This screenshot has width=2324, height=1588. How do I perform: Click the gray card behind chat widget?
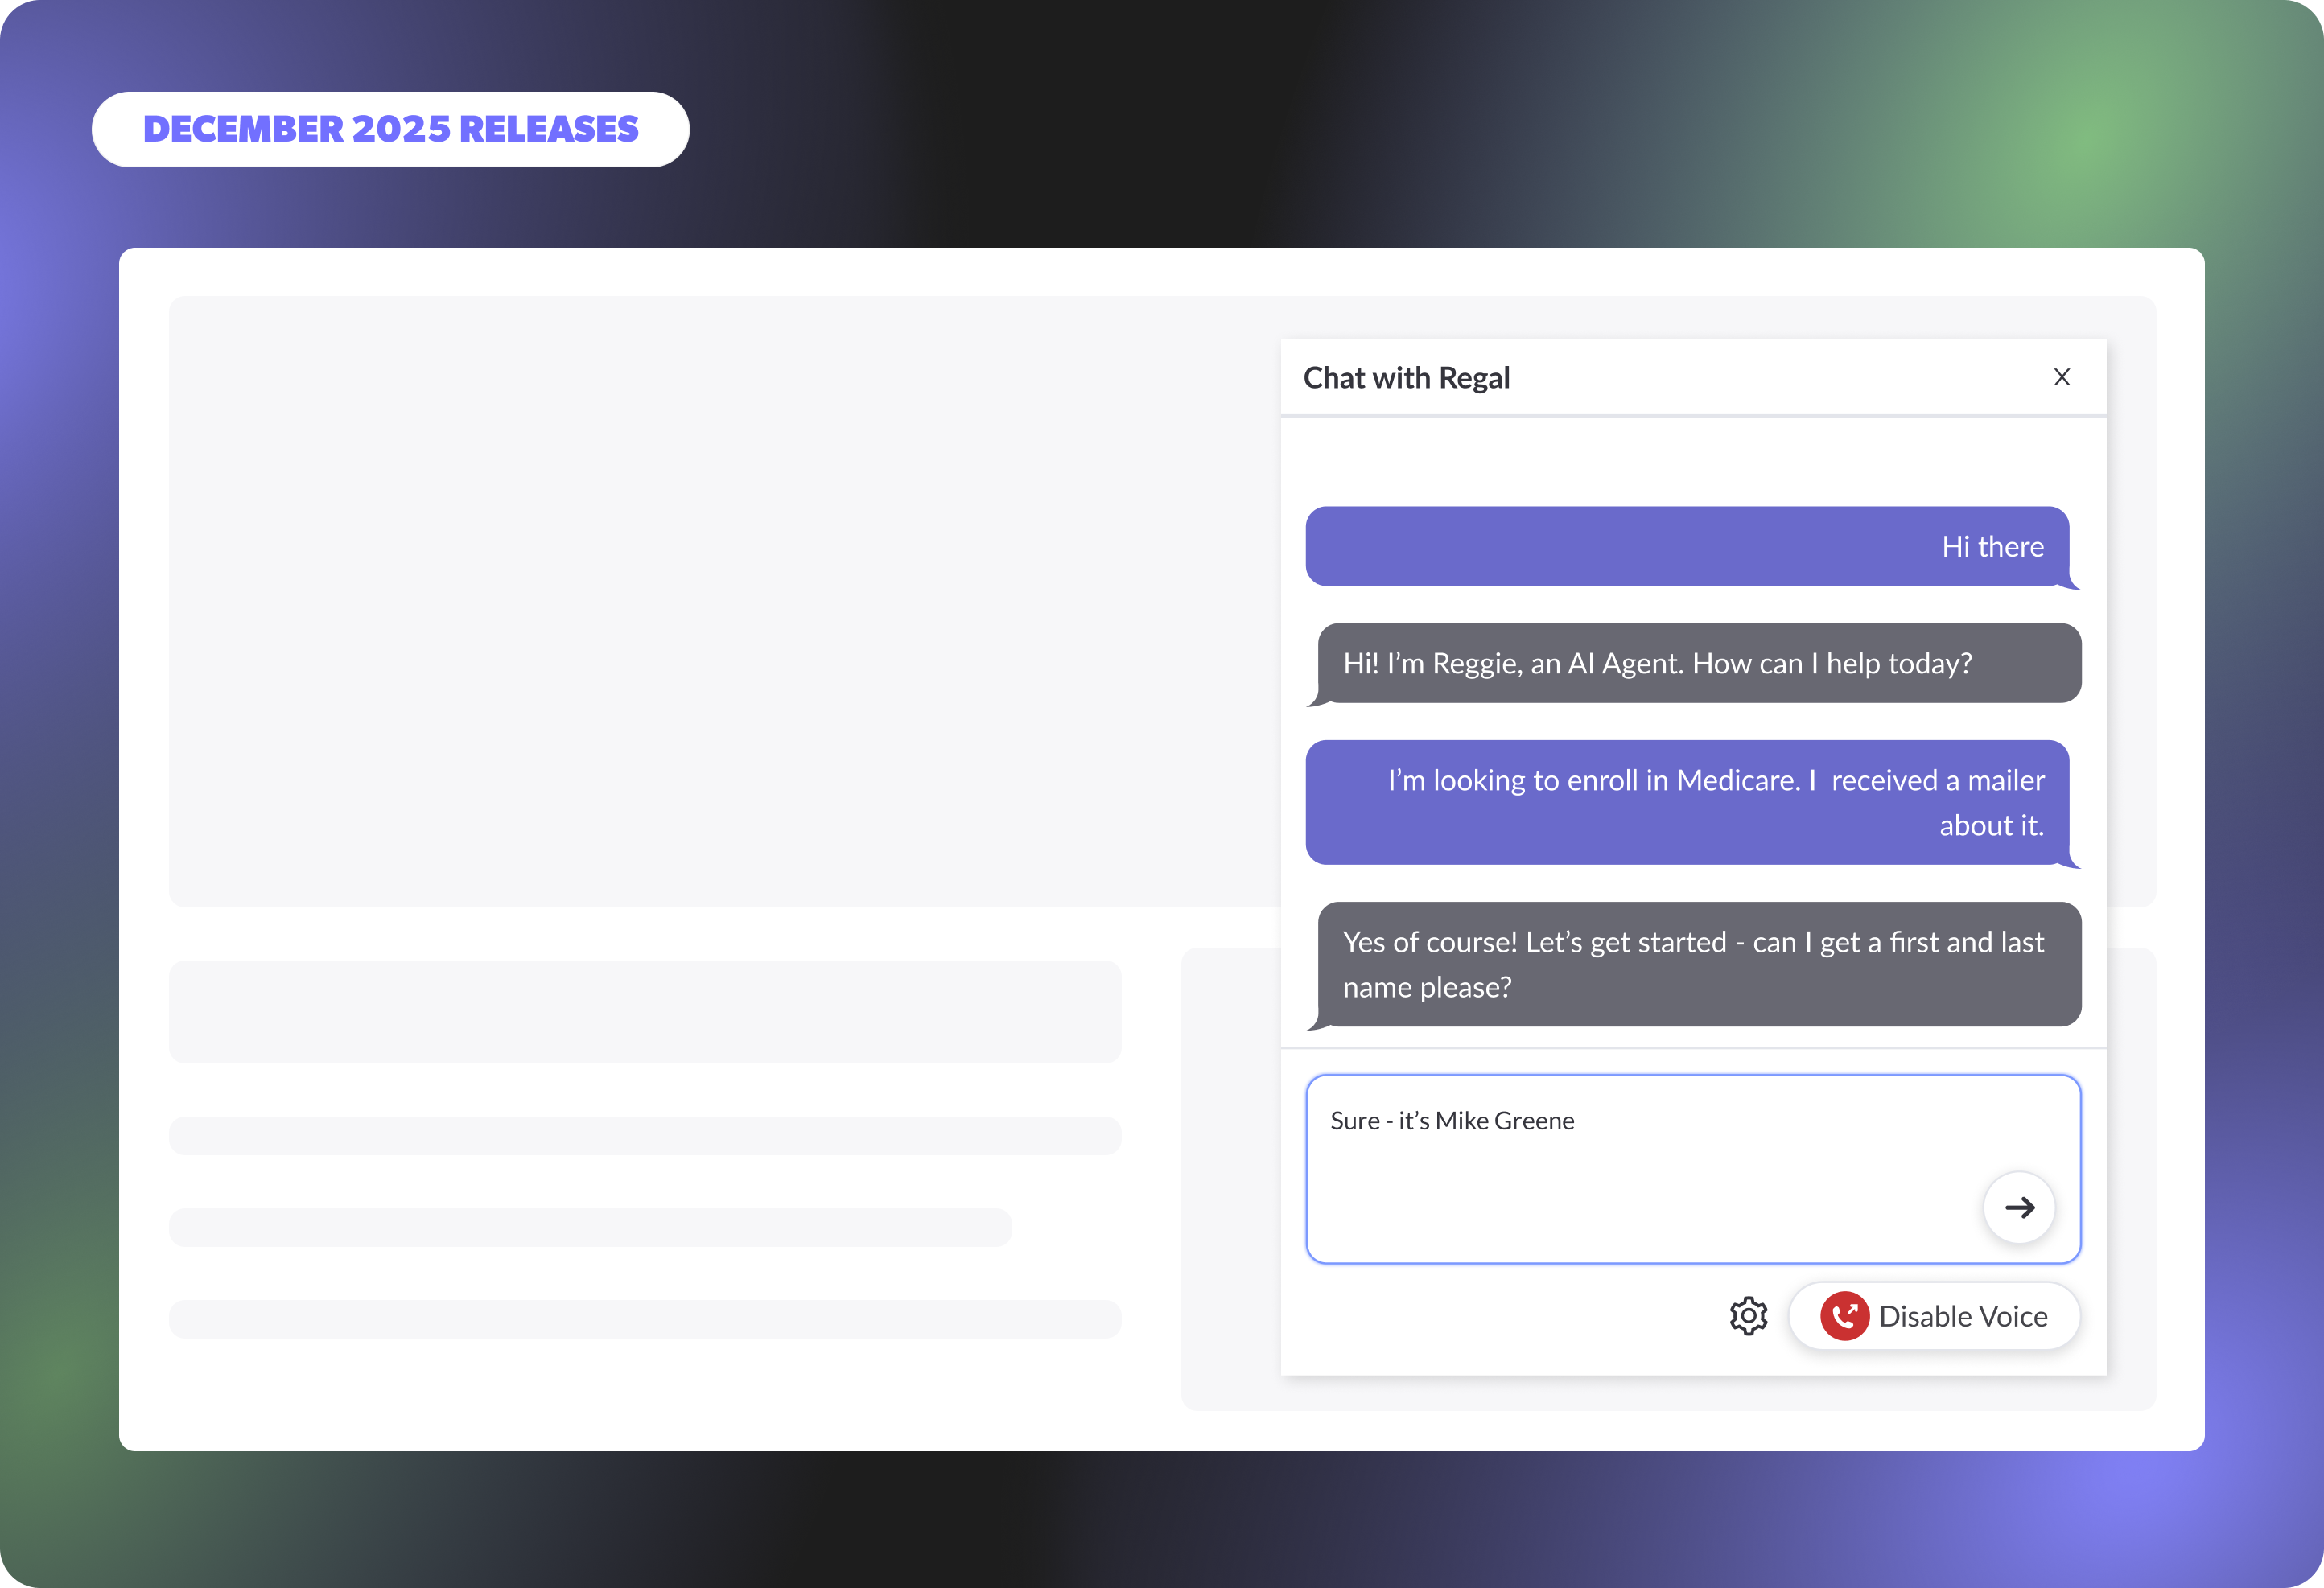[1230, 1180]
